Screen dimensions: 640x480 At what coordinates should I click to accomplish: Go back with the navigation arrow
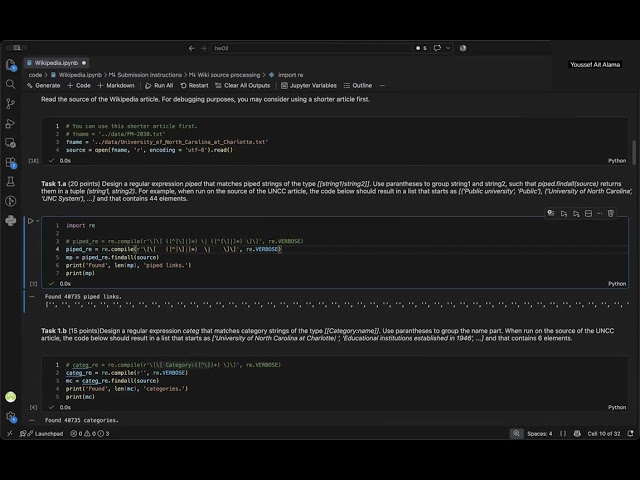click(x=191, y=48)
